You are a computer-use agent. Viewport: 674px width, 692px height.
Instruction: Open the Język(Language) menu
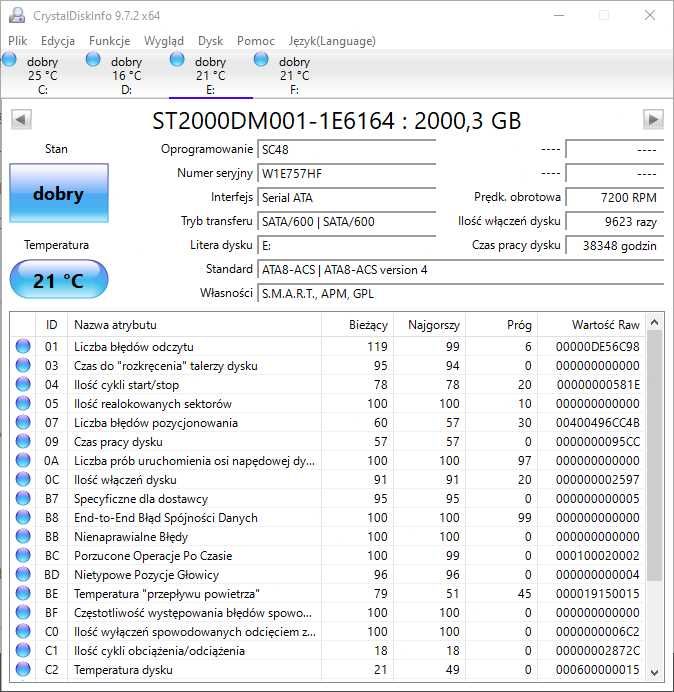332,41
